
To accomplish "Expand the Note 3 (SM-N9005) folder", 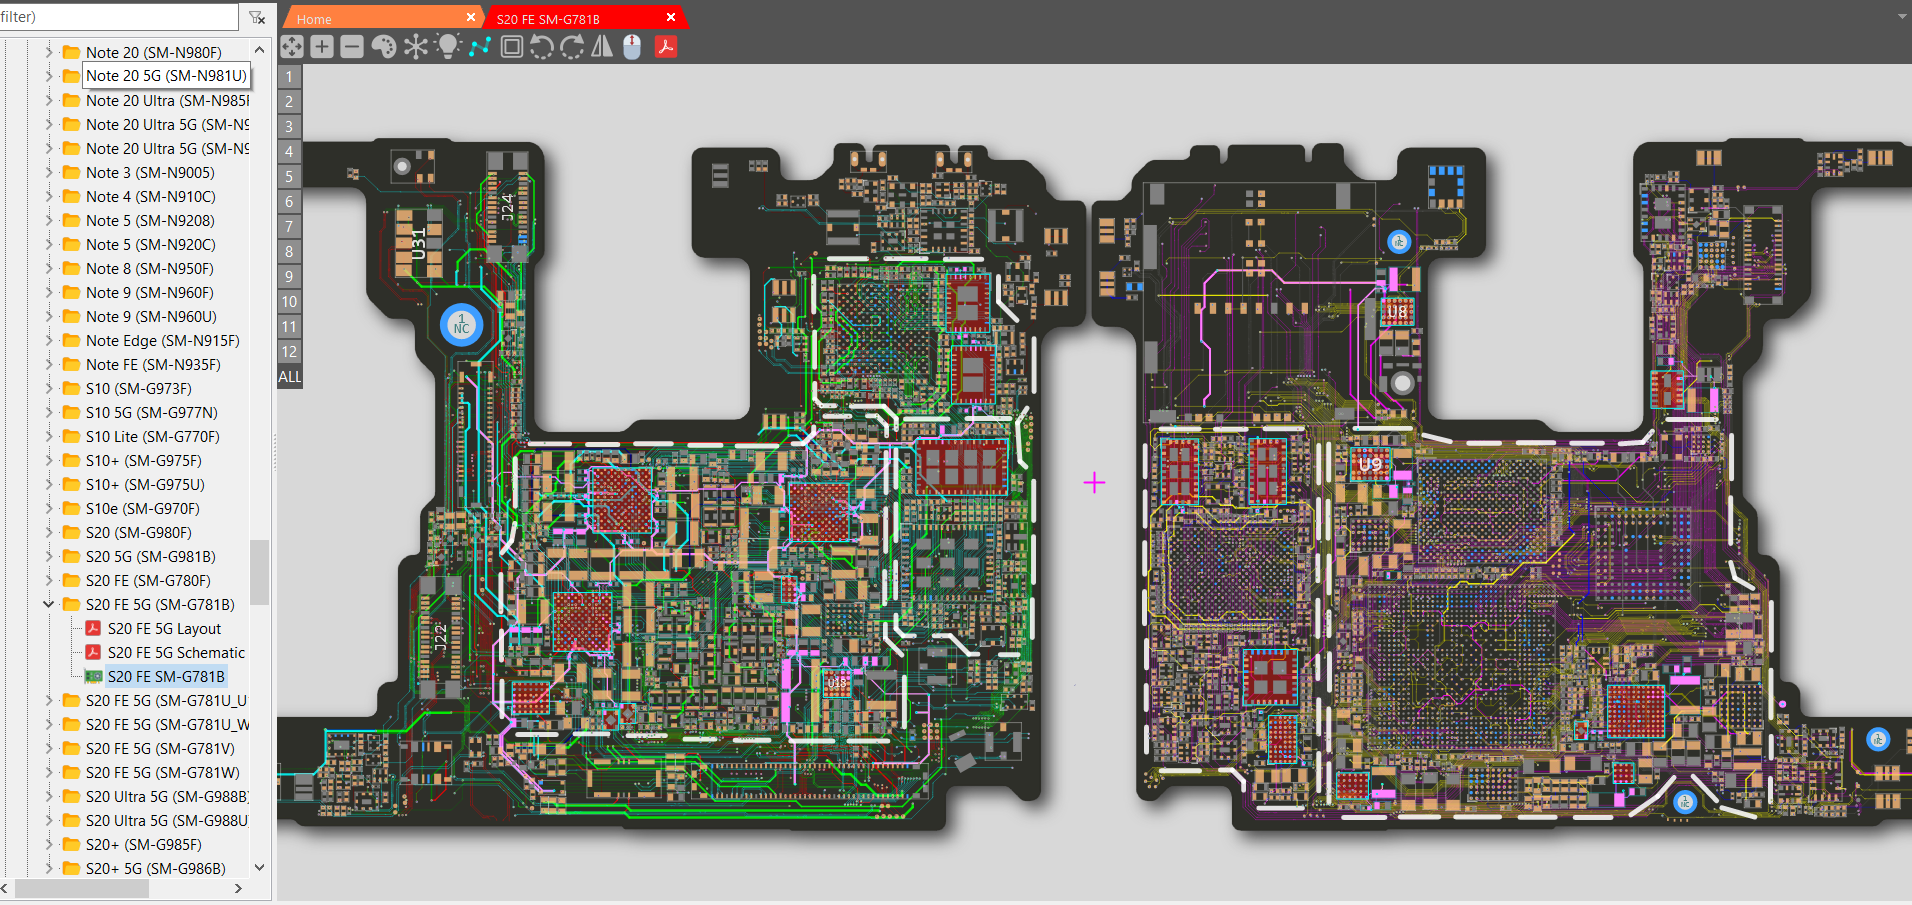I will 48,172.
